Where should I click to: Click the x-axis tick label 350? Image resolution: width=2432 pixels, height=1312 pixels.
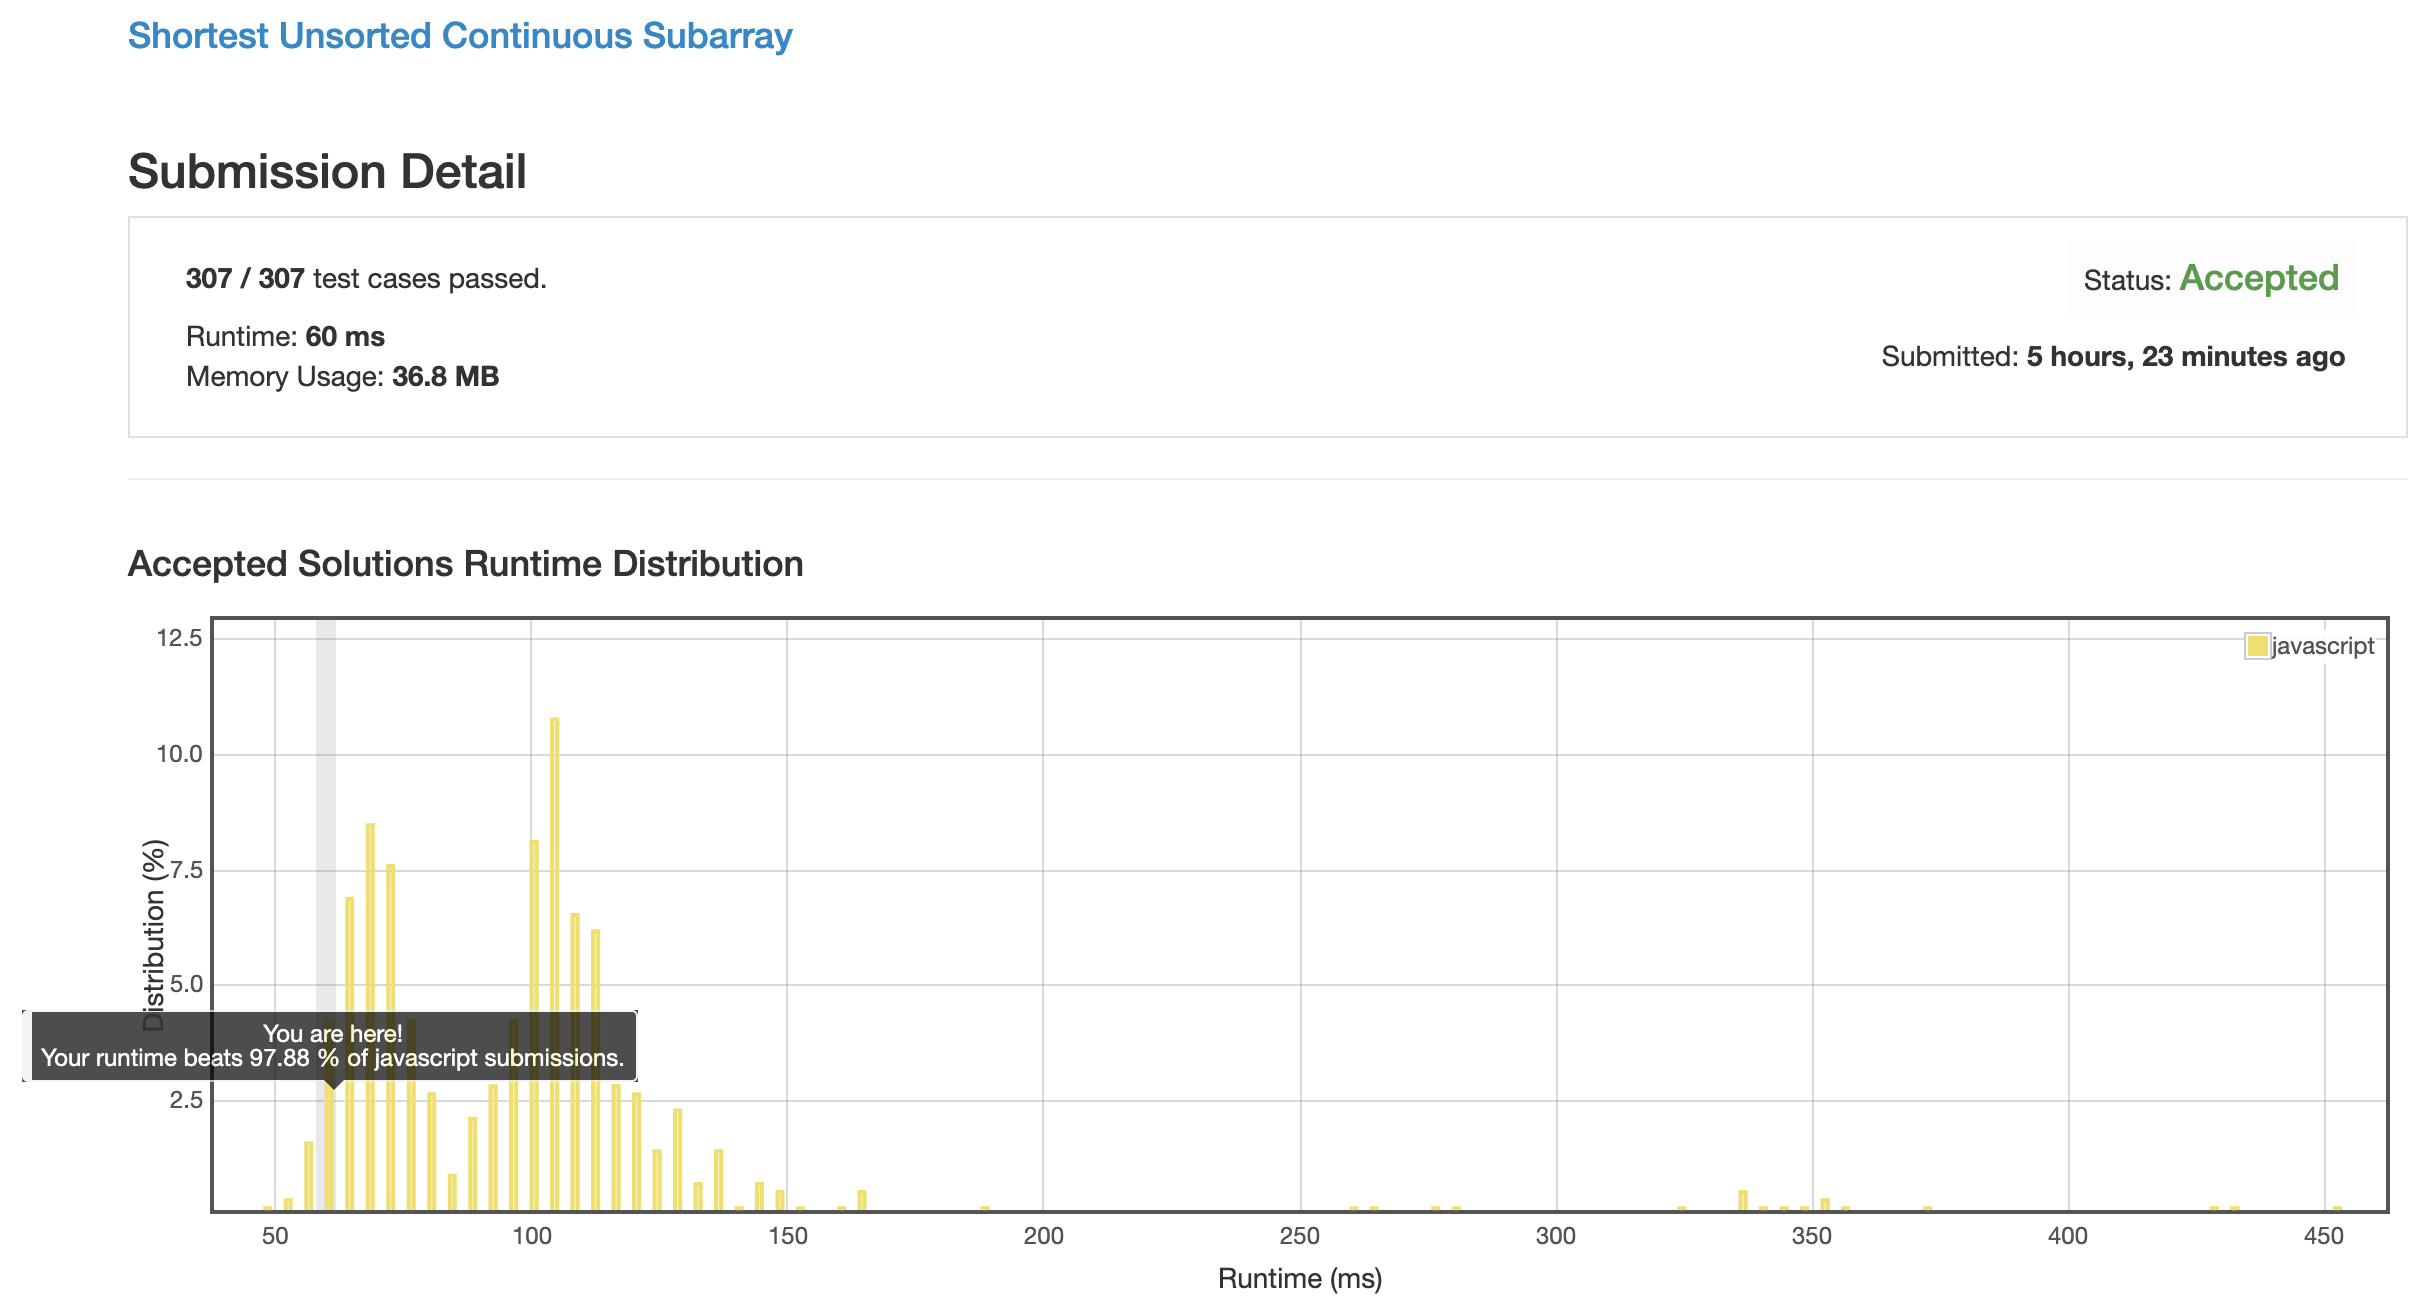pos(1811,1236)
